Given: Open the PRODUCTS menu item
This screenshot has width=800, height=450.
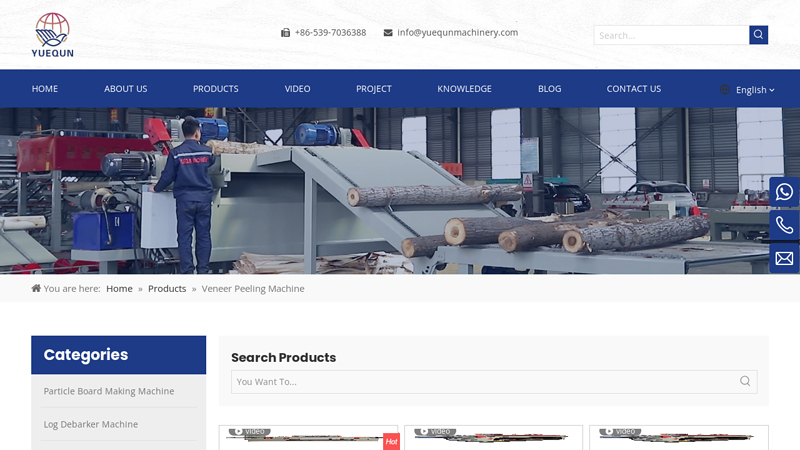Looking at the screenshot, I should coord(215,89).
